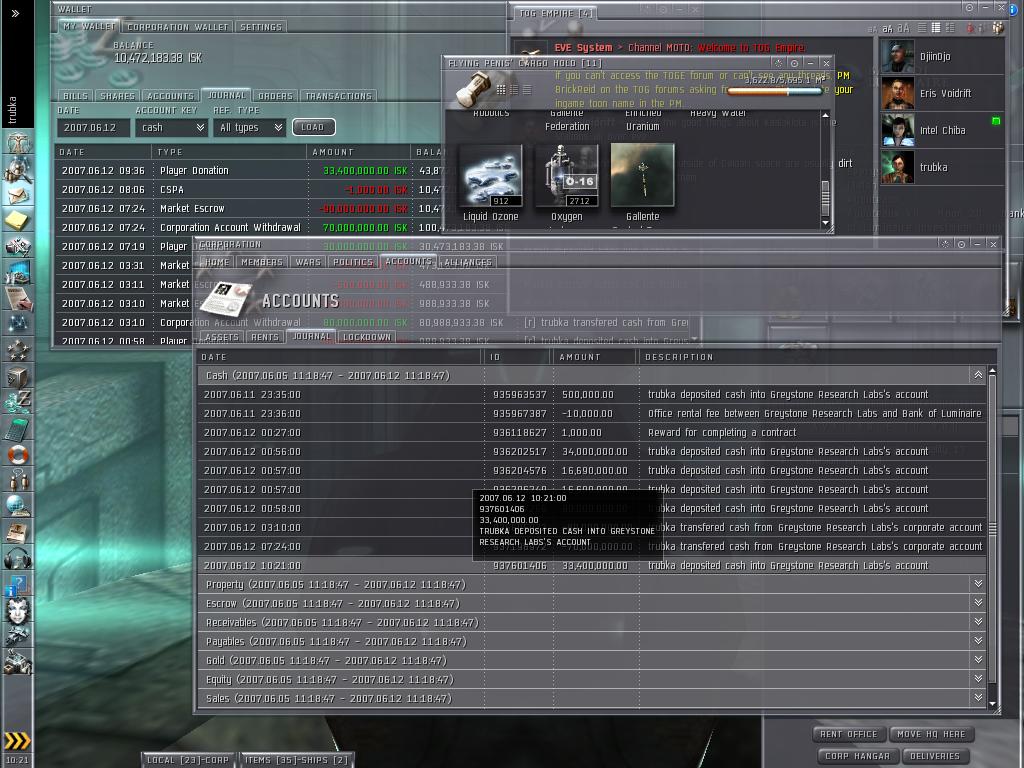
Task: Open the assets cube icon in sidebar
Action: tap(18, 376)
